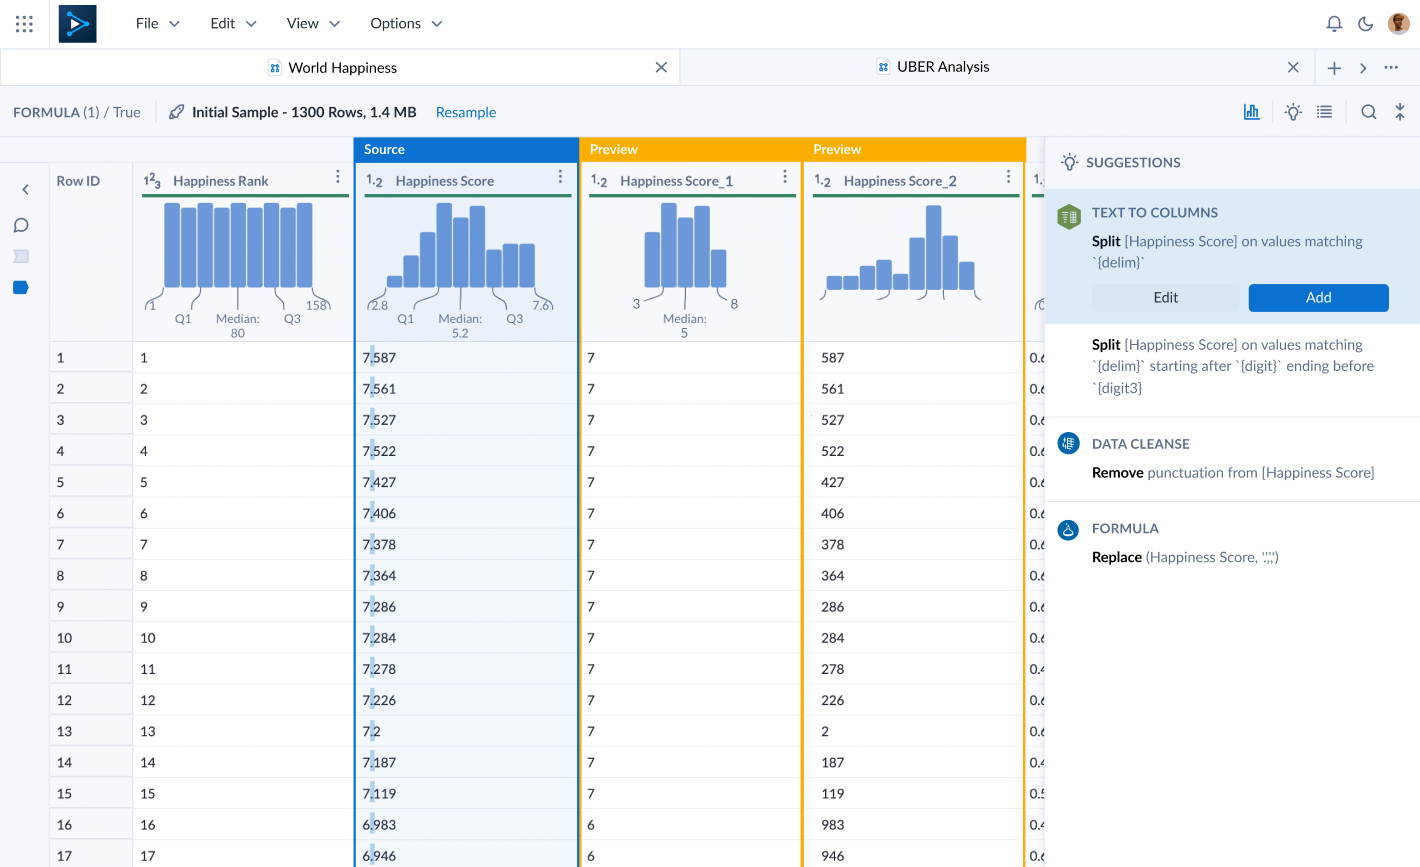Open the search tool in the toolbar
The width and height of the screenshot is (1420, 867).
coord(1368,112)
